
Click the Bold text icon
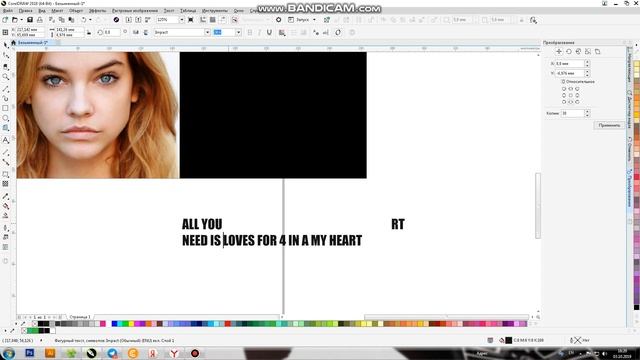pyautogui.click(x=249, y=32)
